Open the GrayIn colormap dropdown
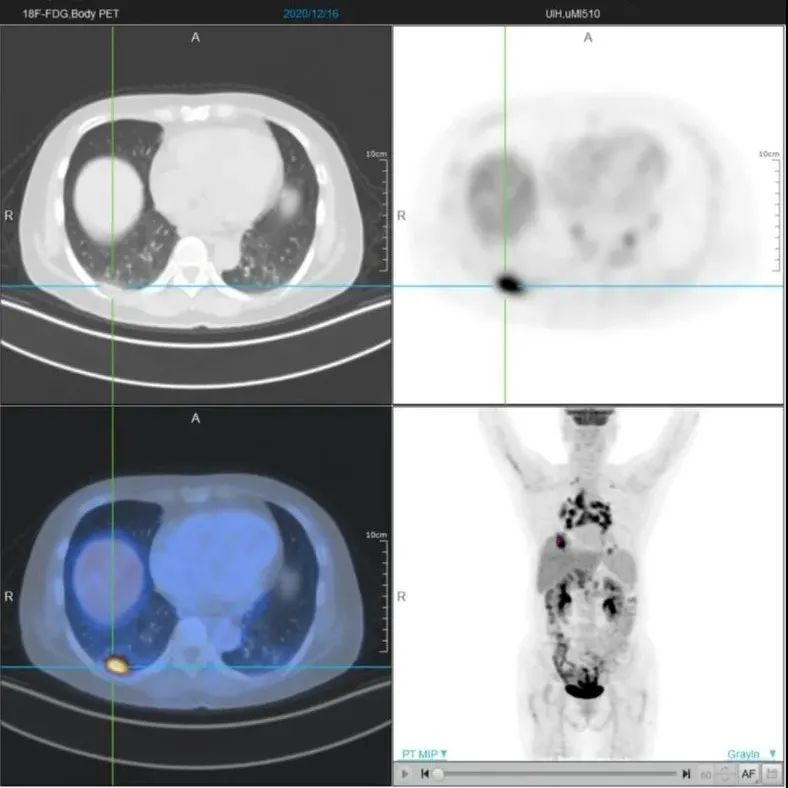The image size is (788, 788). (x=751, y=754)
